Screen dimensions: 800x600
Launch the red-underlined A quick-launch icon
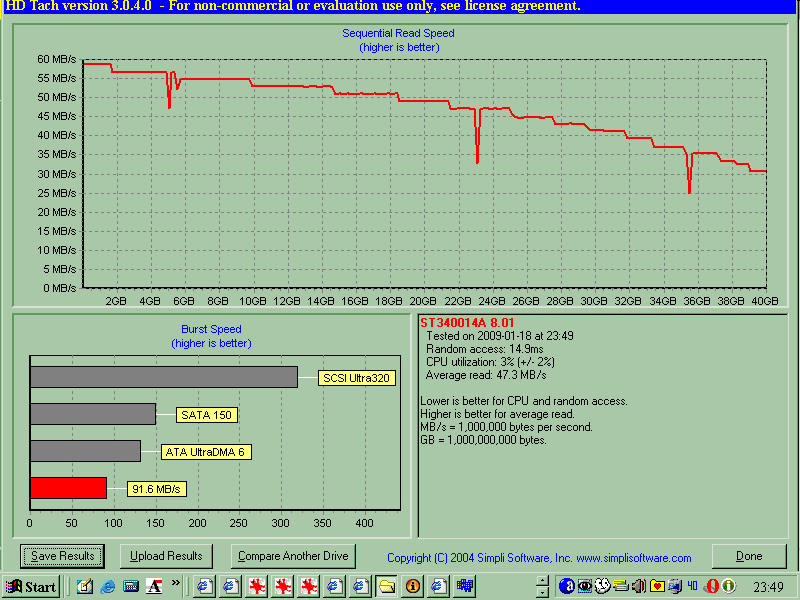154,586
